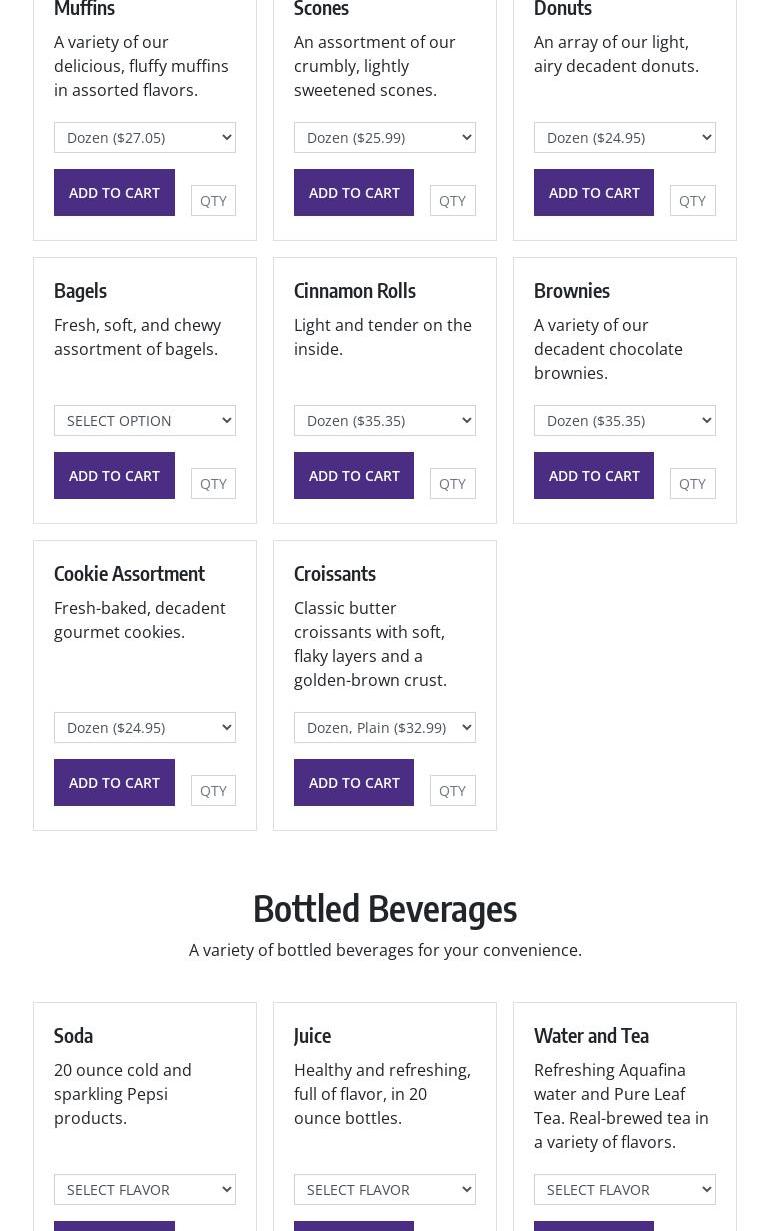
Task: Choose a Soda flavor from the dropdown
Action: click(x=144, y=1189)
